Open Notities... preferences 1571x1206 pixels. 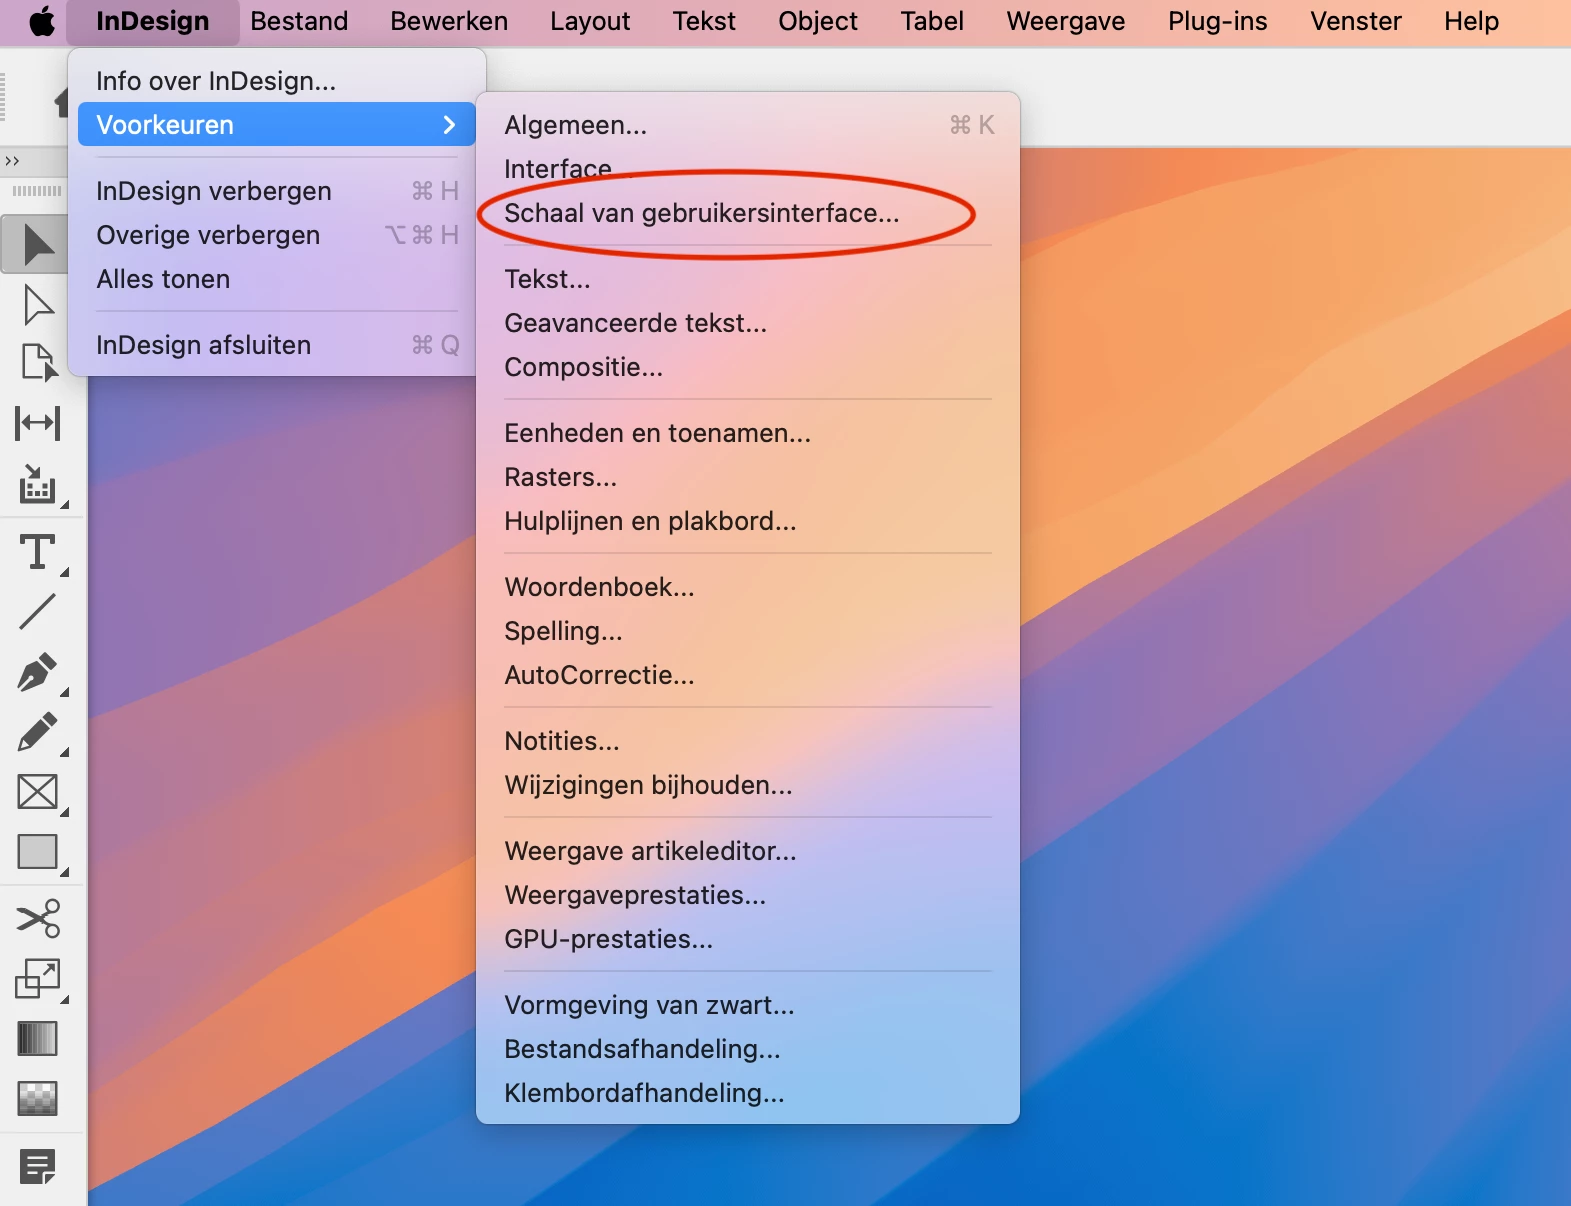(748, 741)
